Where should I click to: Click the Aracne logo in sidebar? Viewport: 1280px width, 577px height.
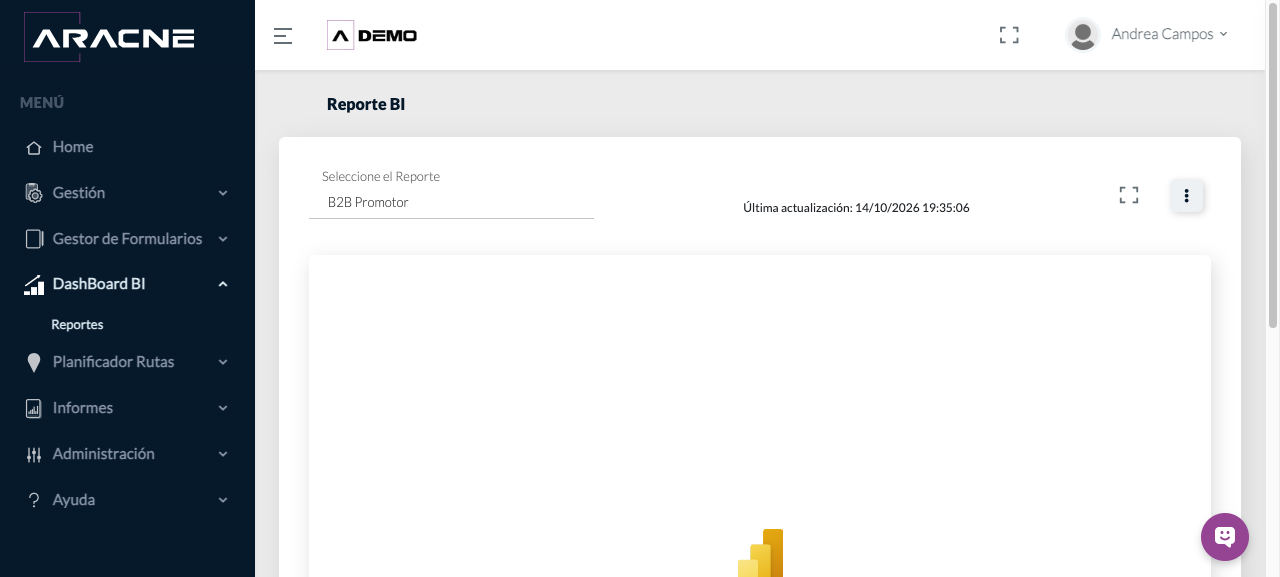(109, 38)
